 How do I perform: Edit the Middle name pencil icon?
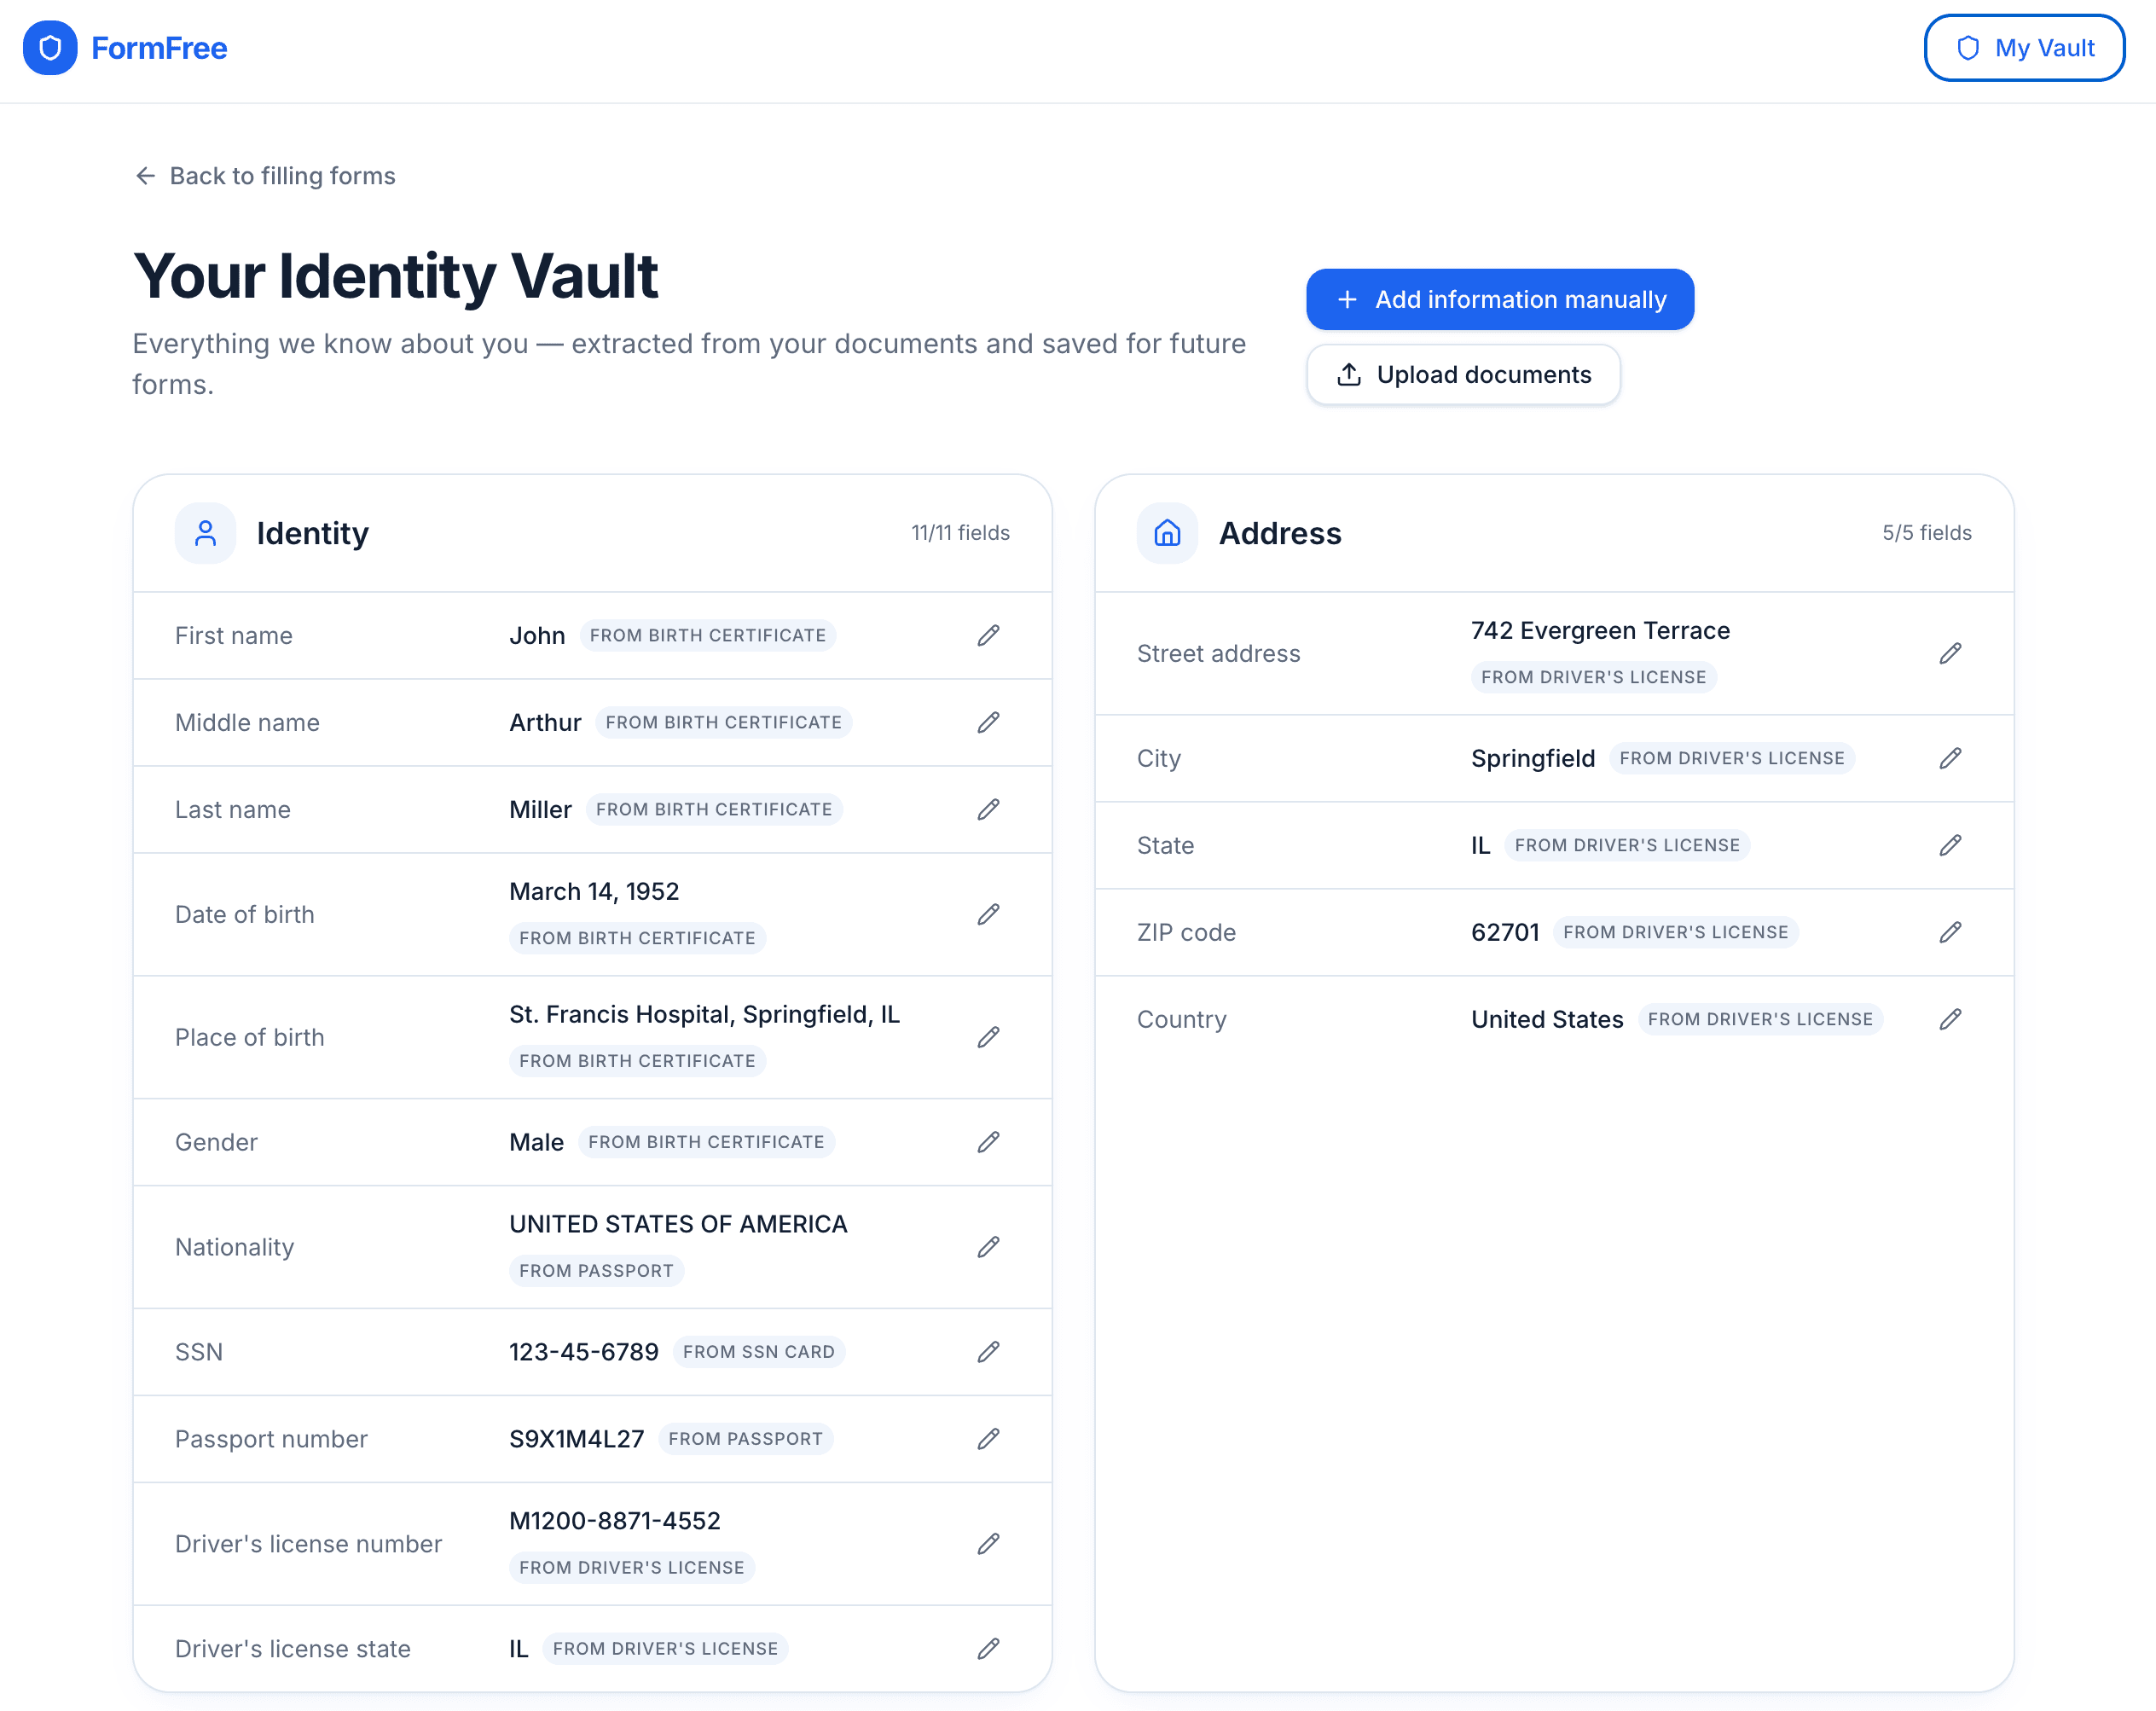point(988,723)
